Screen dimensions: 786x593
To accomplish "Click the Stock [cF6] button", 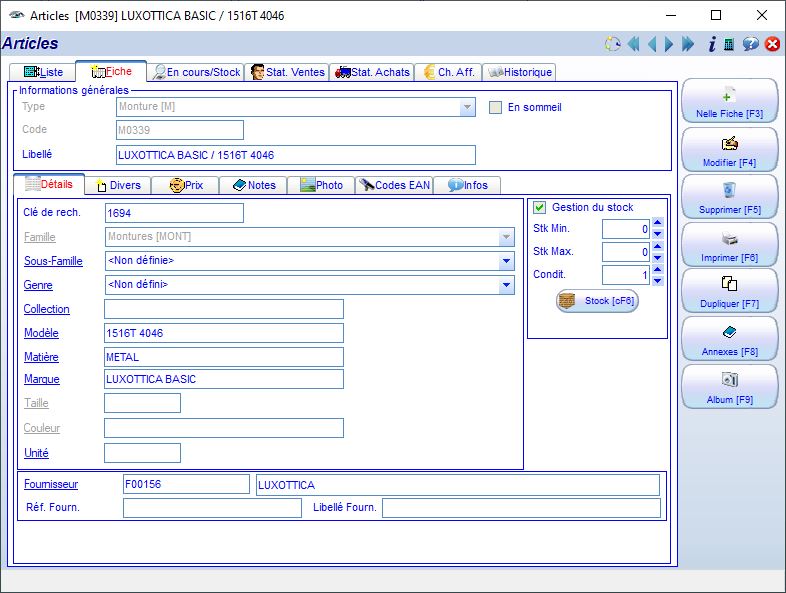I will [x=597, y=301].
